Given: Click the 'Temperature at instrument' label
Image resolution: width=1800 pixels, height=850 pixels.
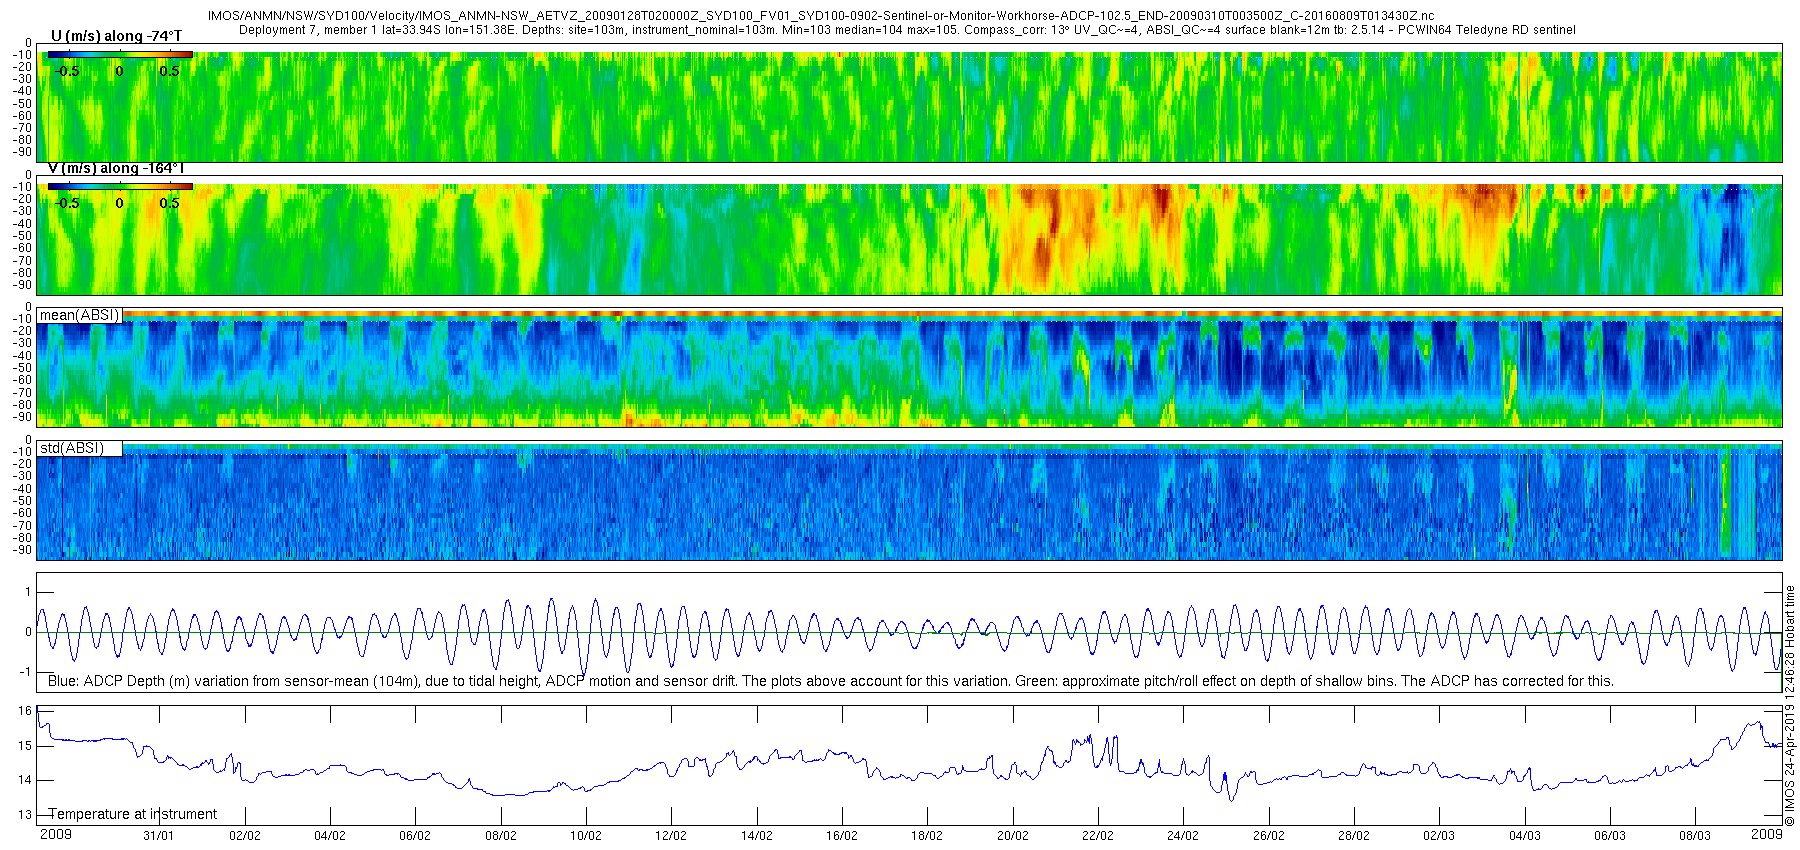Looking at the screenshot, I should [x=133, y=814].
